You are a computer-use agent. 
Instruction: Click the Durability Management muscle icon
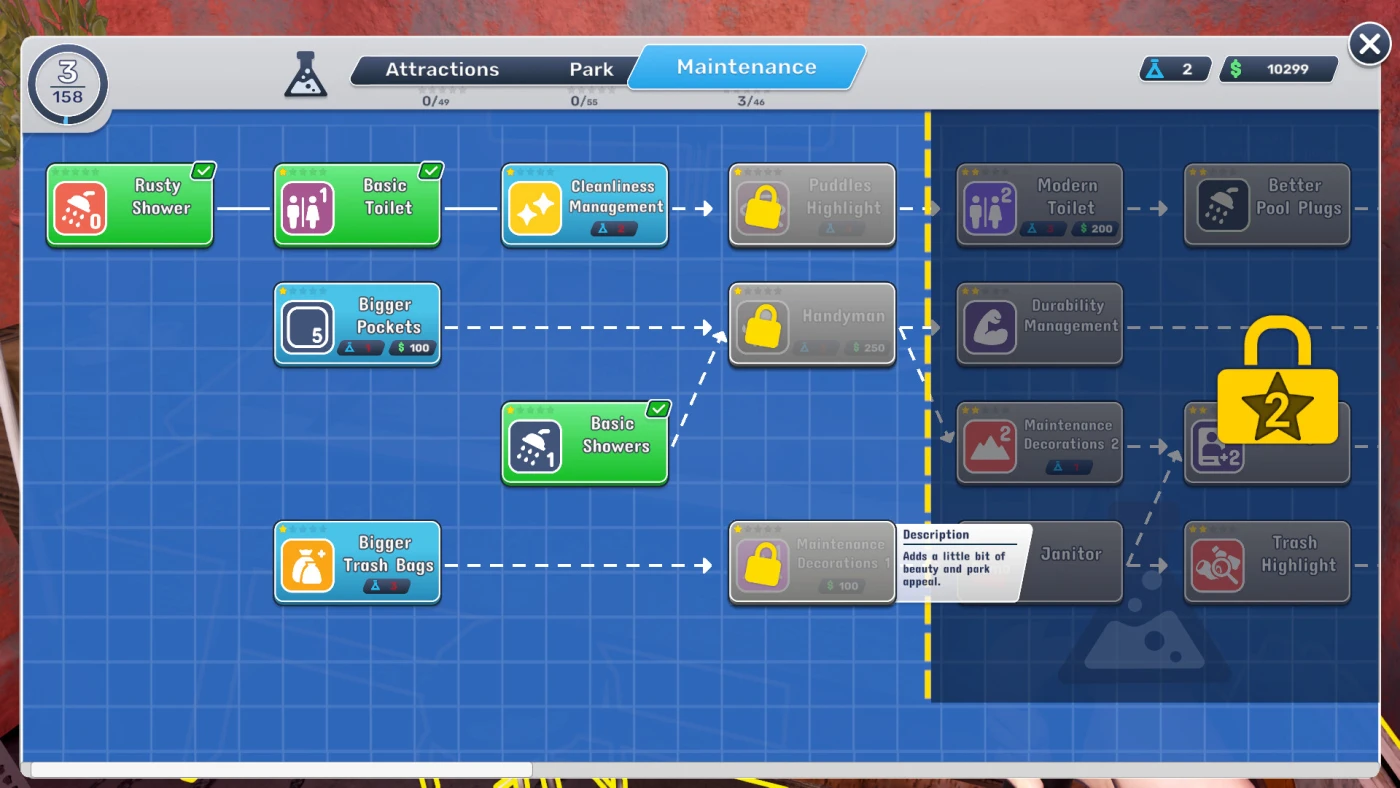pyautogui.click(x=990, y=327)
